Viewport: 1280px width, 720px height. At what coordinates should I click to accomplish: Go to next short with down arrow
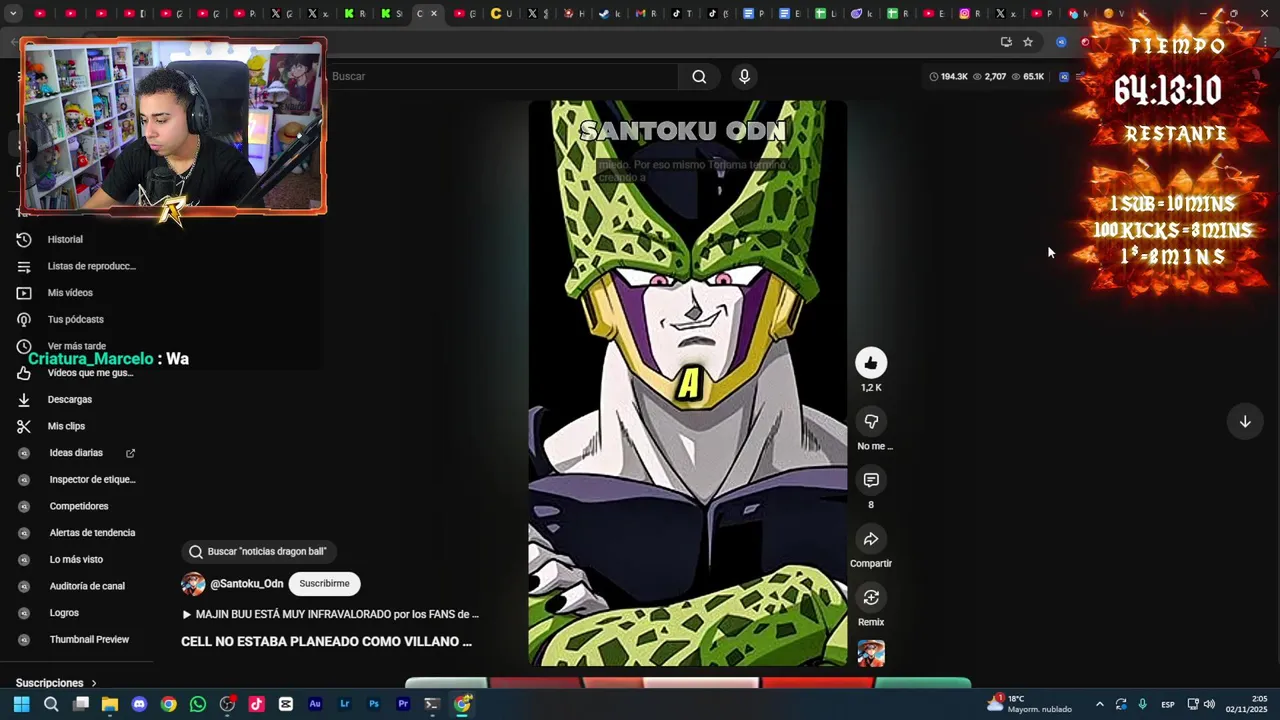point(1245,422)
